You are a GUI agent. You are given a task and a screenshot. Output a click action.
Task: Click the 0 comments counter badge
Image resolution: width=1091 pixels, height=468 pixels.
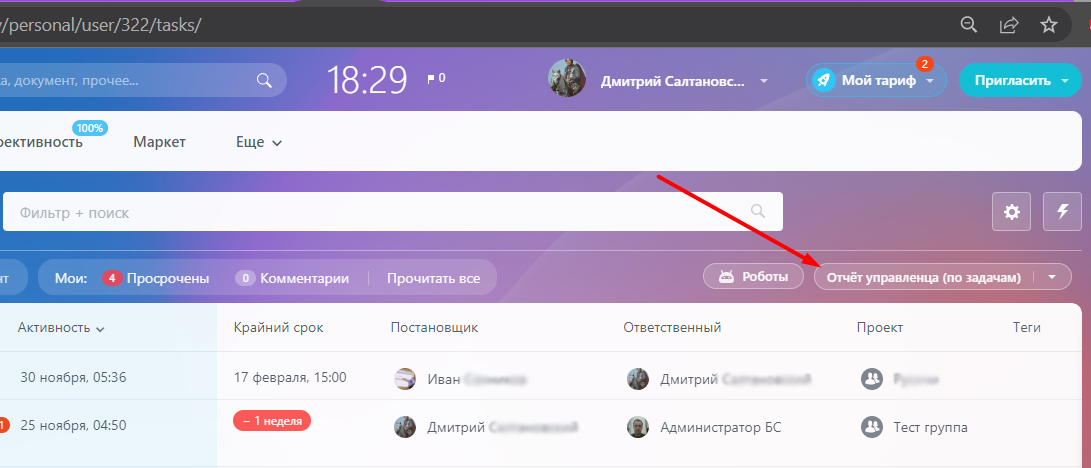pos(245,278)
